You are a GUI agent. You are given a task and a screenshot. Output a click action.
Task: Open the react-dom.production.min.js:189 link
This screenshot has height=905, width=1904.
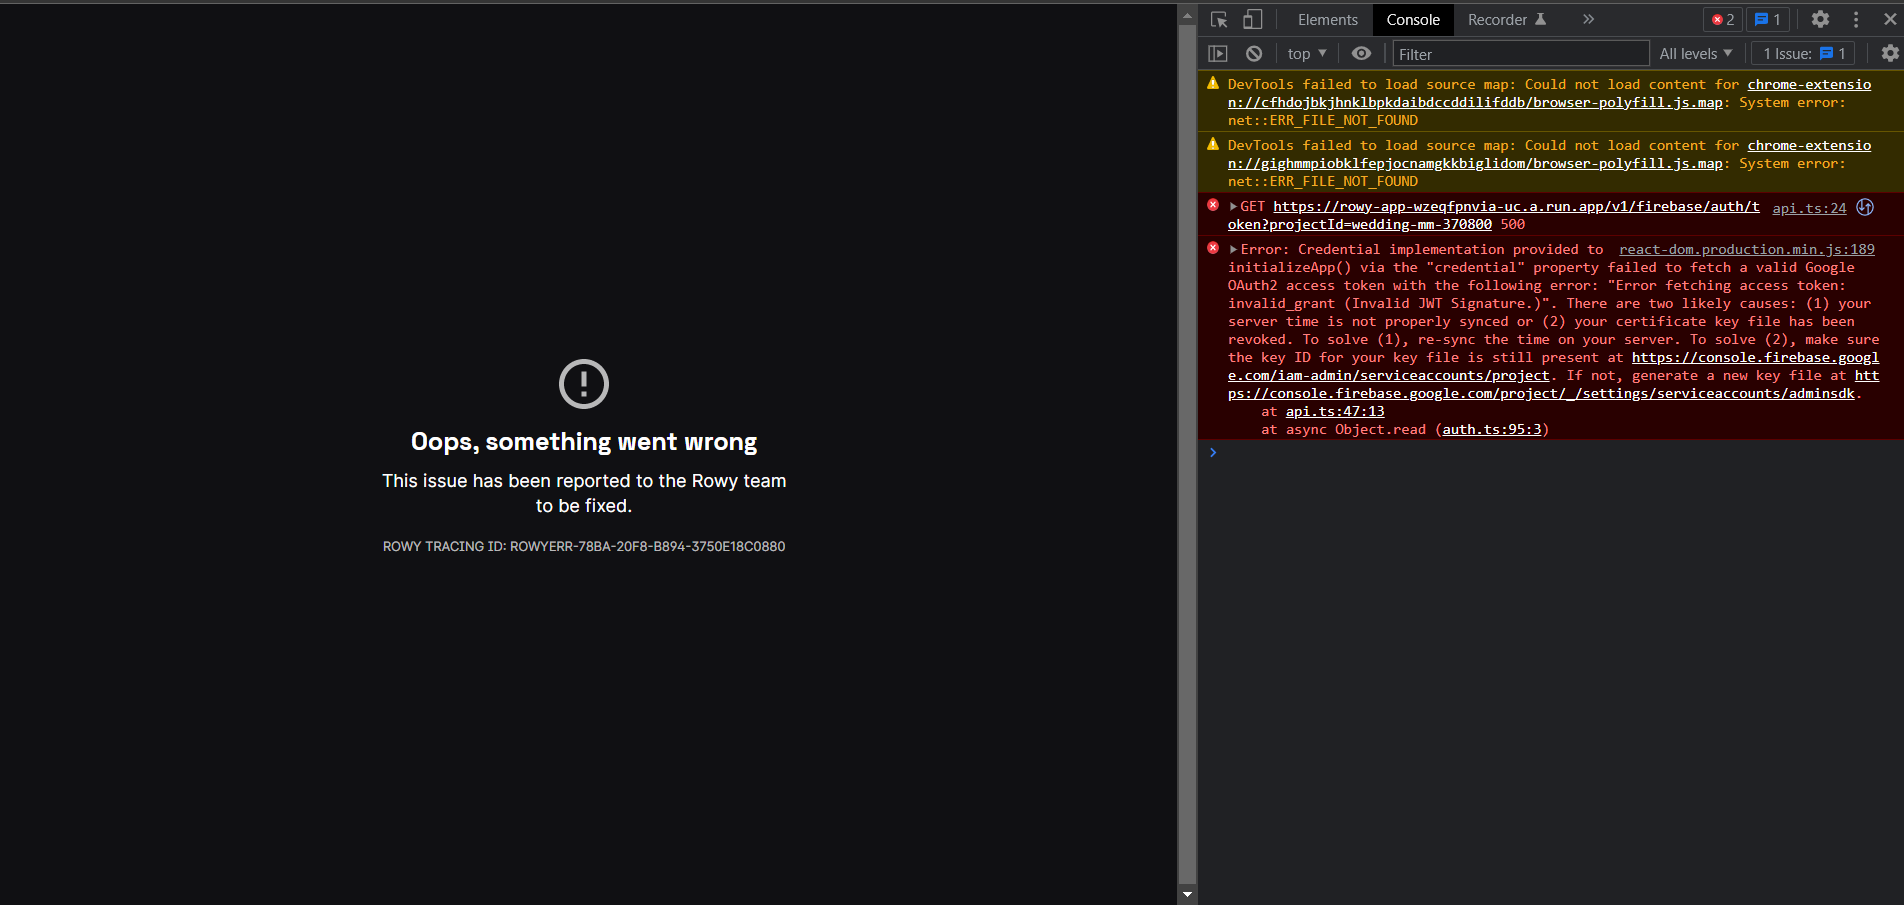(x=1746, y=249)
